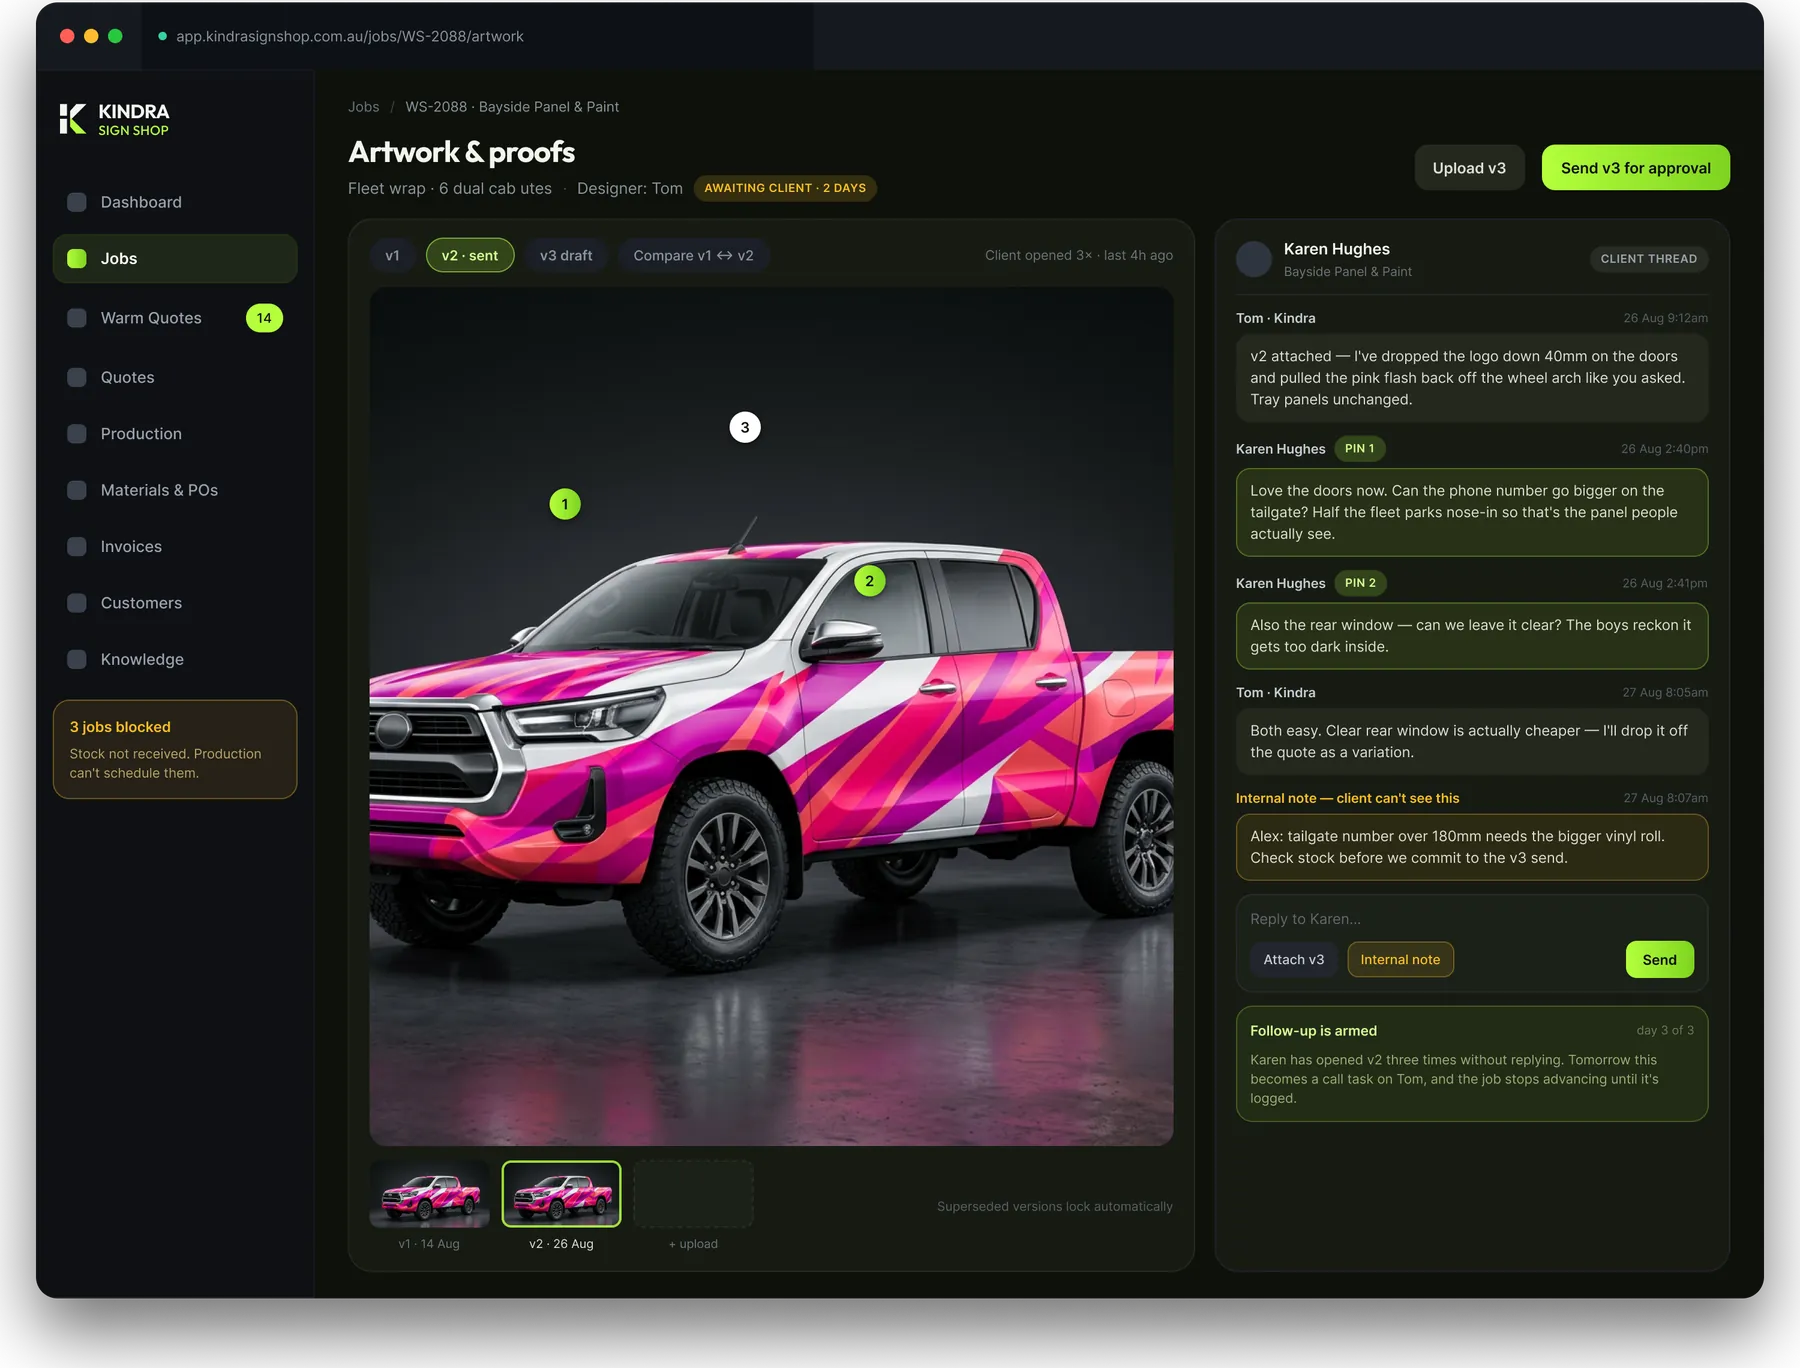This screenshot has height=1368, width=1800.
Task: Click the Production sidebar icon
Action: click(77, 434)
